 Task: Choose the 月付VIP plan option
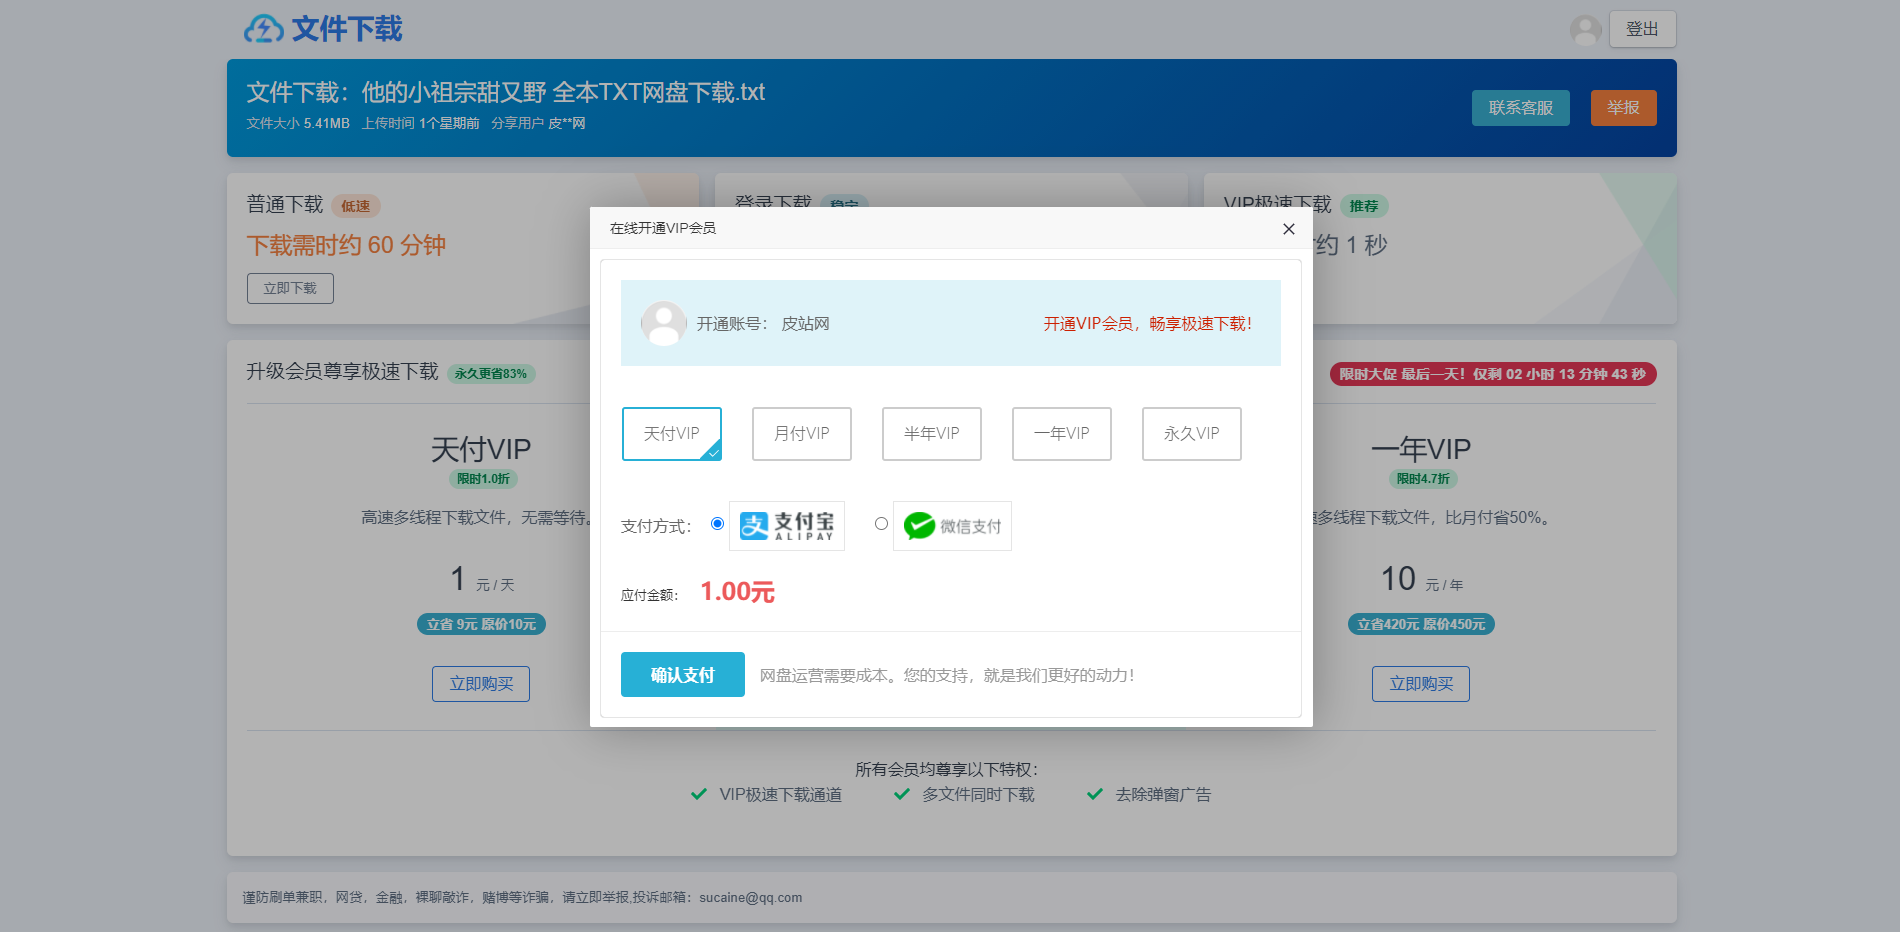(801, 434)
